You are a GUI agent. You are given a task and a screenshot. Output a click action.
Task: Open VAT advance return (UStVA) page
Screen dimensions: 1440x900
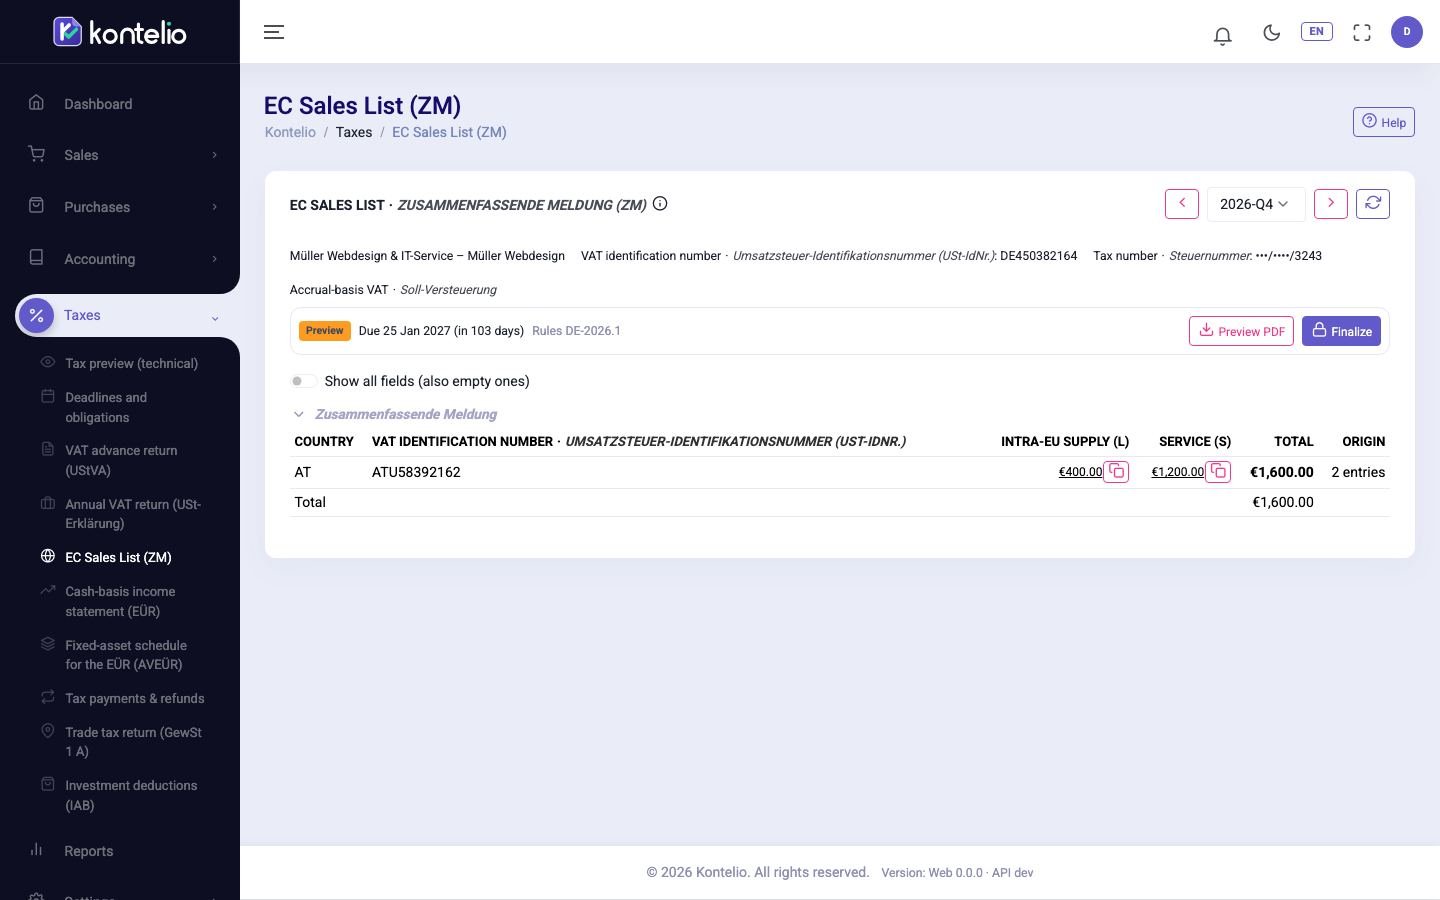coord(121,460)
